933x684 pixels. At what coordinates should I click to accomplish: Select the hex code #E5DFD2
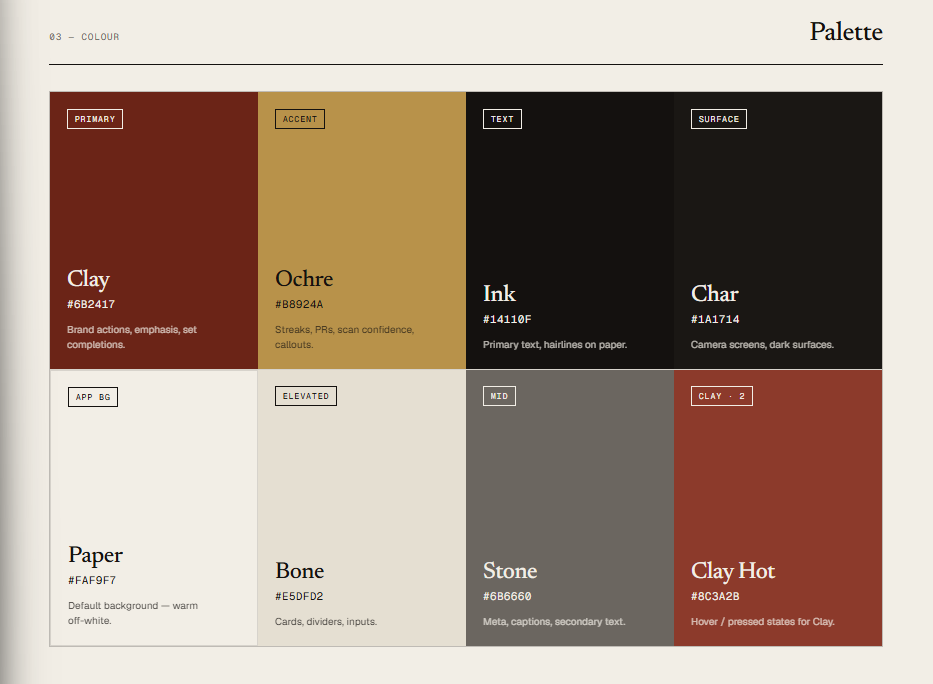point(299,597)
